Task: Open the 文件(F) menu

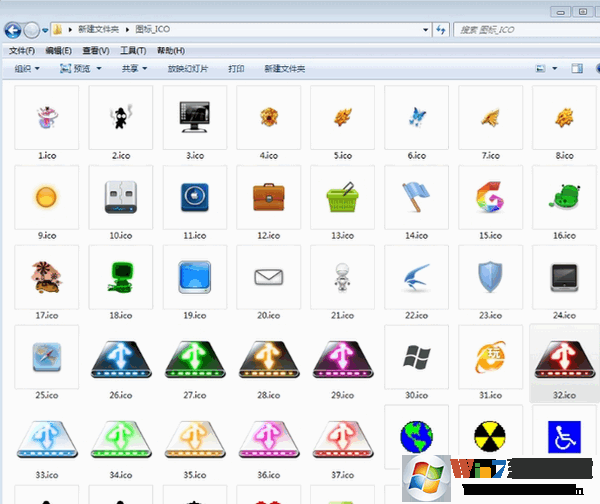Action: click(21, 50)
